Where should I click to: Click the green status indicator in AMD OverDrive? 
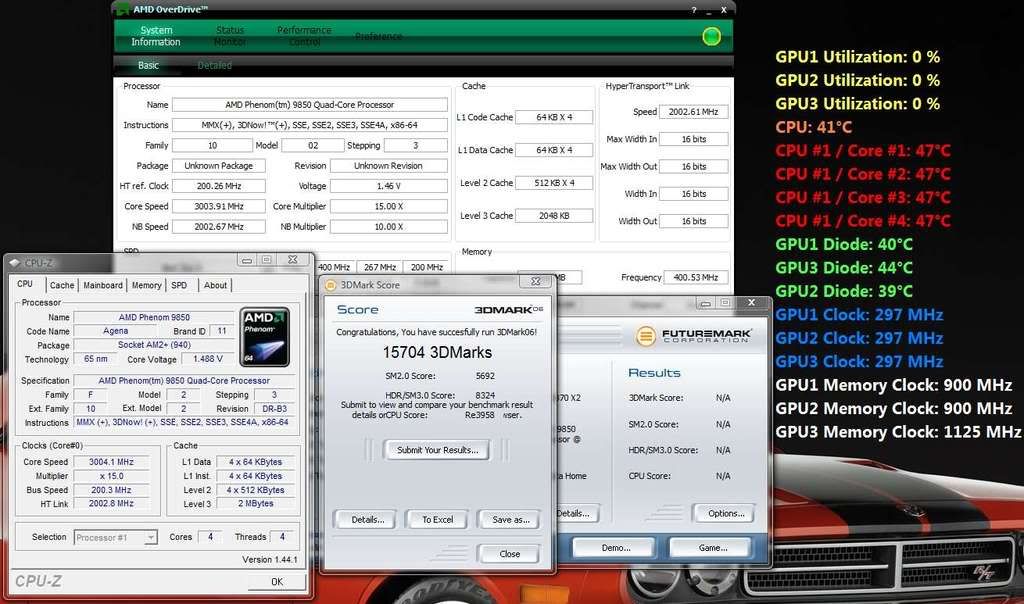(x=711, y=37)
